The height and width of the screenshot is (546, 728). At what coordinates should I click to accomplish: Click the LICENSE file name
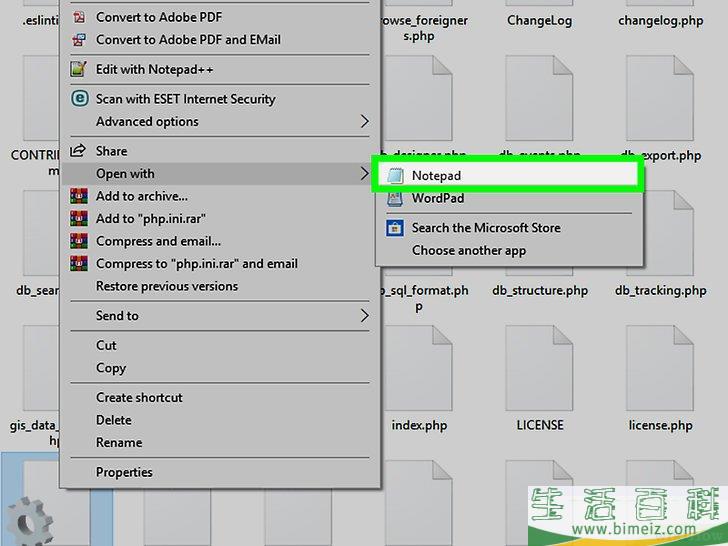pyautogui.click(x=540, y=425)
